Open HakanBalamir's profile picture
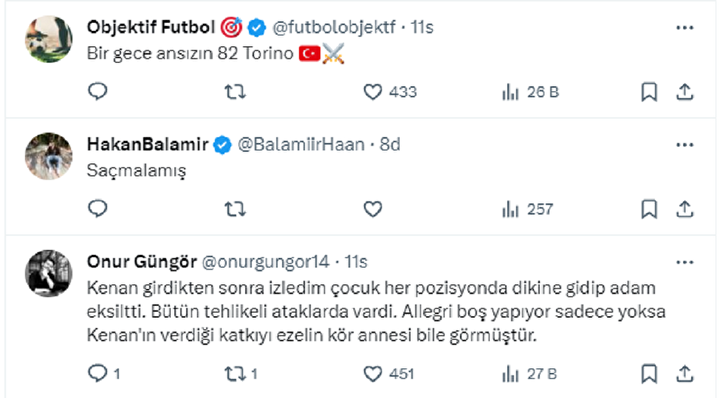The image size is (720, 398). 49,156
